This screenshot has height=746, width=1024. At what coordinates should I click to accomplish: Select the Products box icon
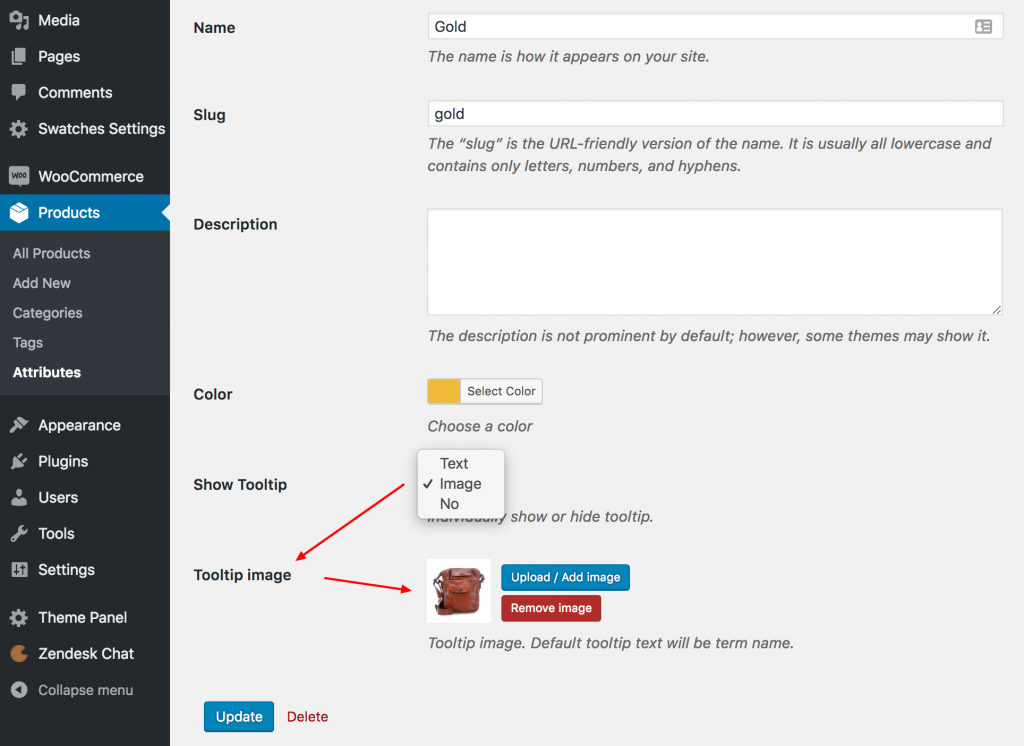click(x=18, y=212)
